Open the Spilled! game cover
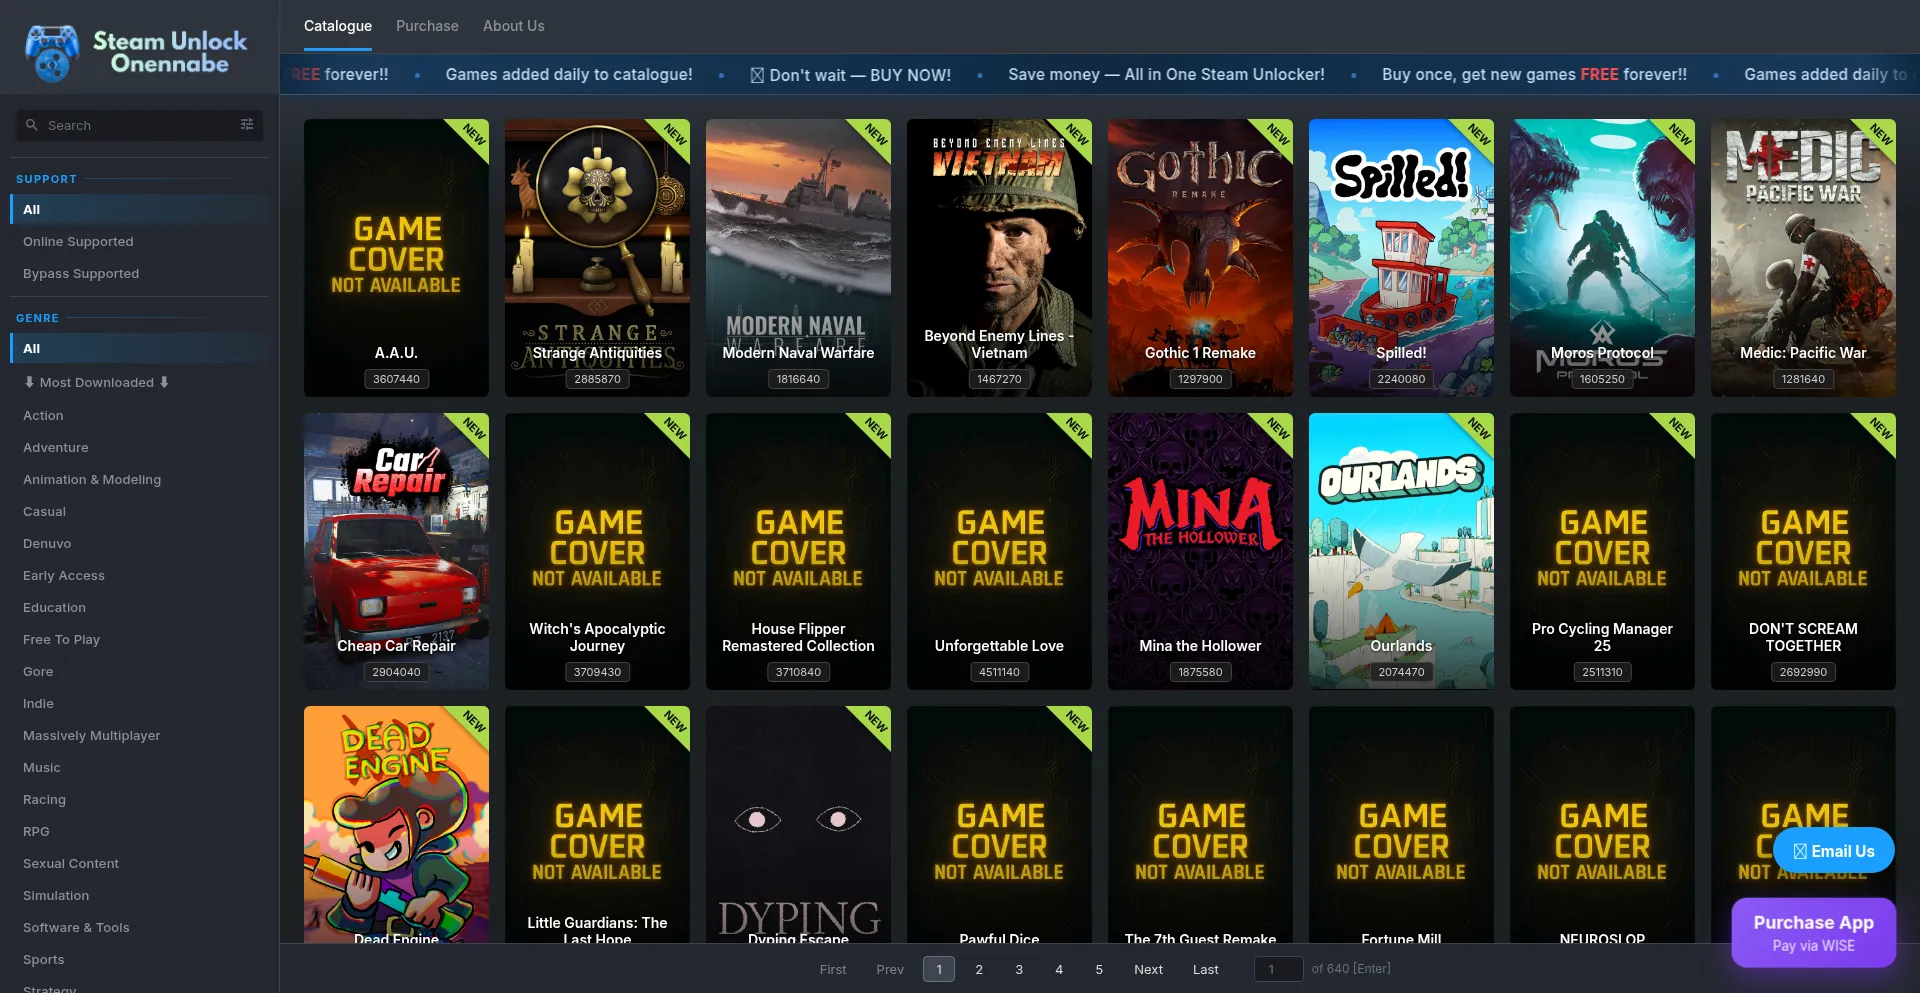Viewport: 1920px width, 993px height. [x=1401, y=258]
